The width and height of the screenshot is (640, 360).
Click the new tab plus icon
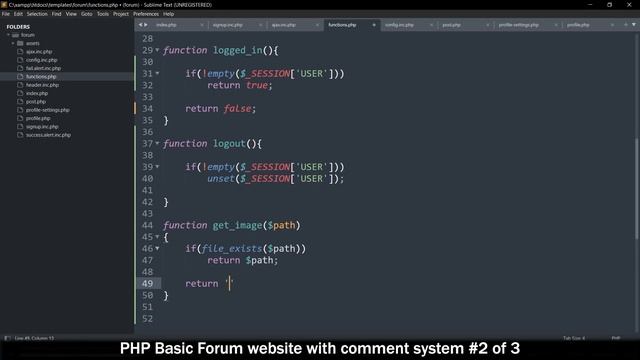(625, 25)
